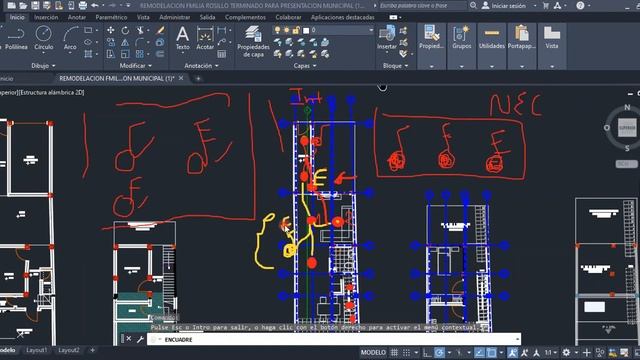Image resolution: width=640 pixels, height=360 pixels.
Task: Expand the Utilidades panel arrow
Action: (491, 66)
